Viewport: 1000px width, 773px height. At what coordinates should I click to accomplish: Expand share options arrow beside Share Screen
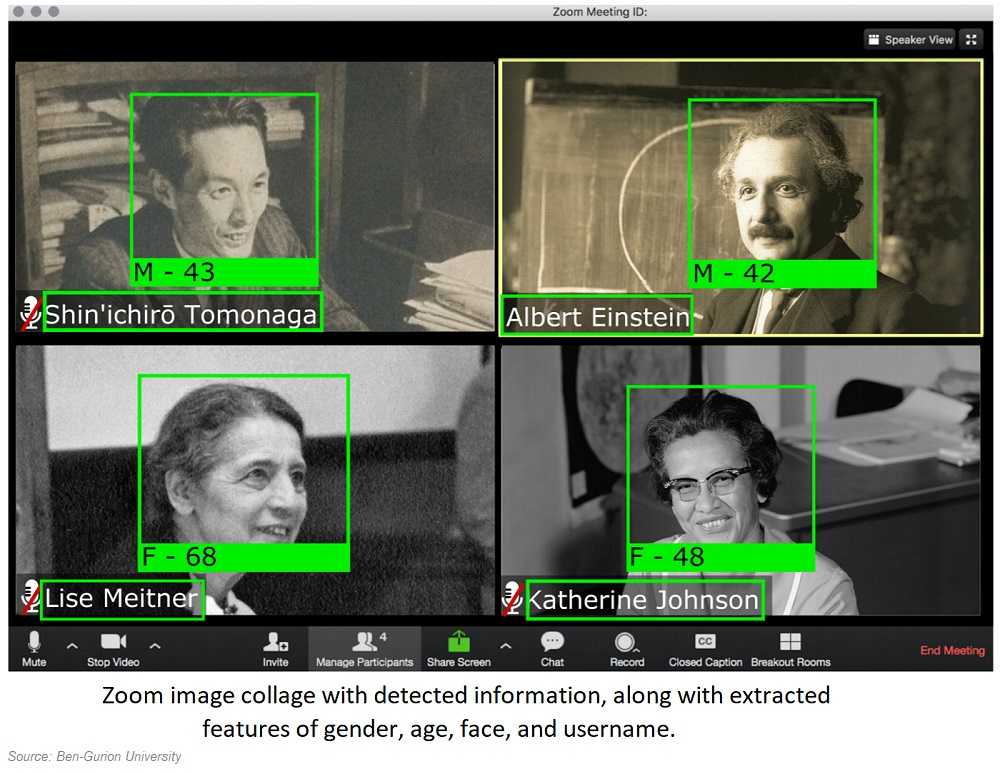pos(506,646)
